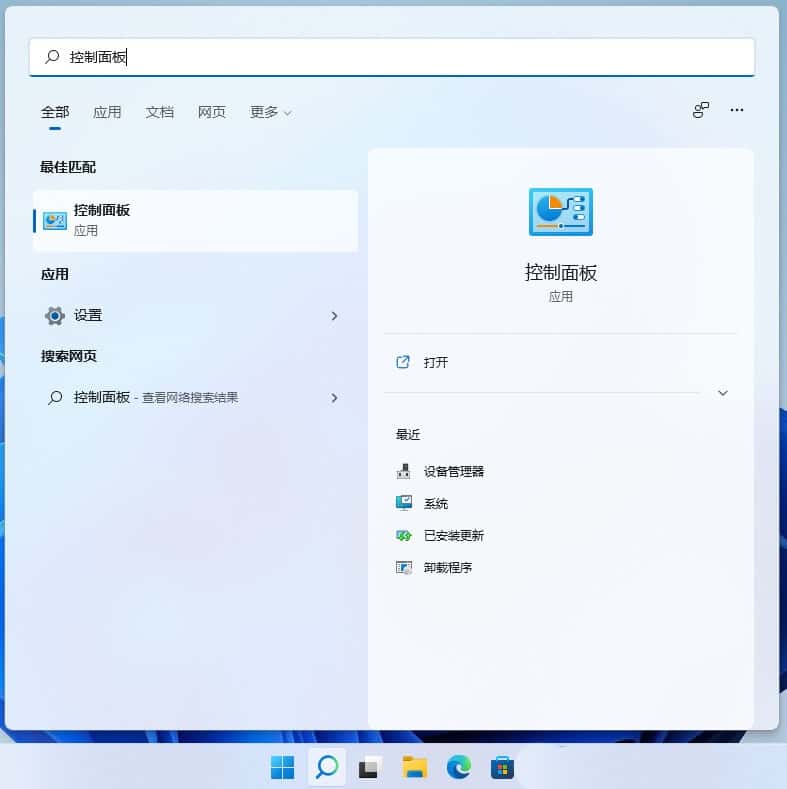Open the Device Manager recent item
Screen dimensions: 787x789
(x=453, y=471)
